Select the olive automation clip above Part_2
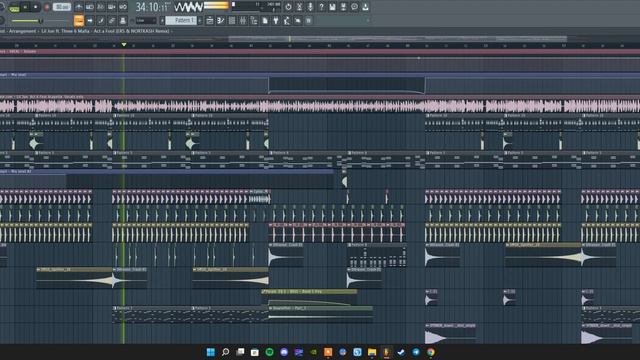 pyautogui.click(x=309, y=298)
